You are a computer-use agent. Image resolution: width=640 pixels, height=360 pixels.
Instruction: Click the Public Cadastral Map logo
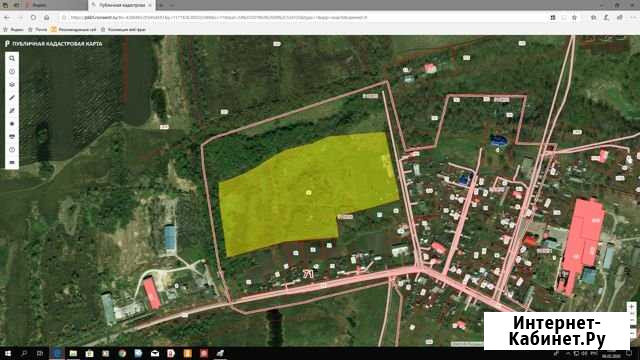pyautogui.click(x=53, y=44)
